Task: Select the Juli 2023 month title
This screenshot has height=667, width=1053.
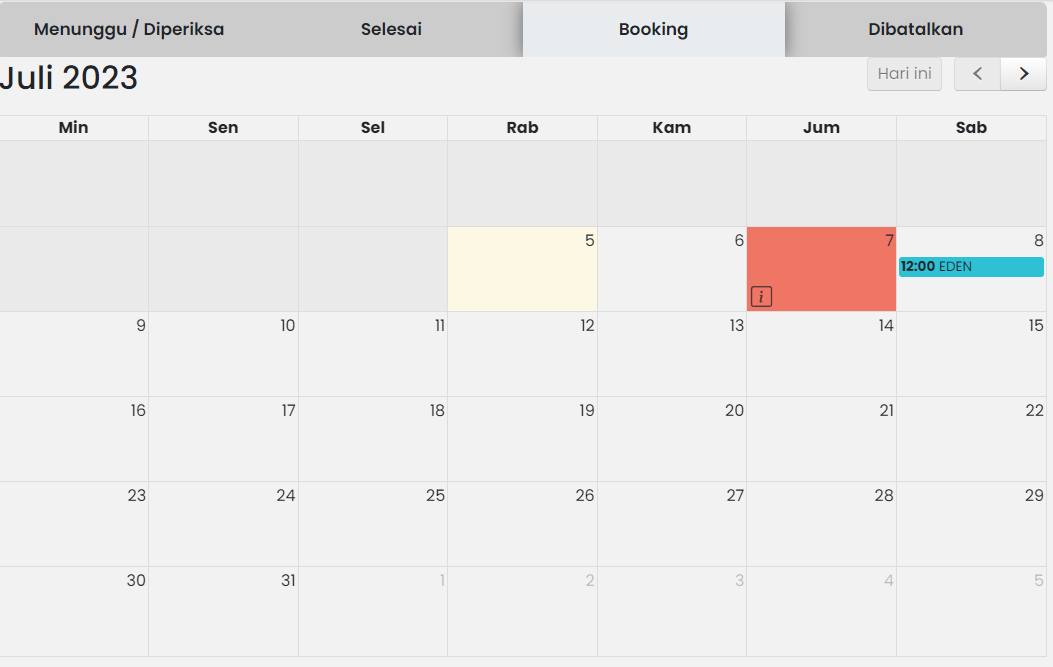Action: pos(70,77)
